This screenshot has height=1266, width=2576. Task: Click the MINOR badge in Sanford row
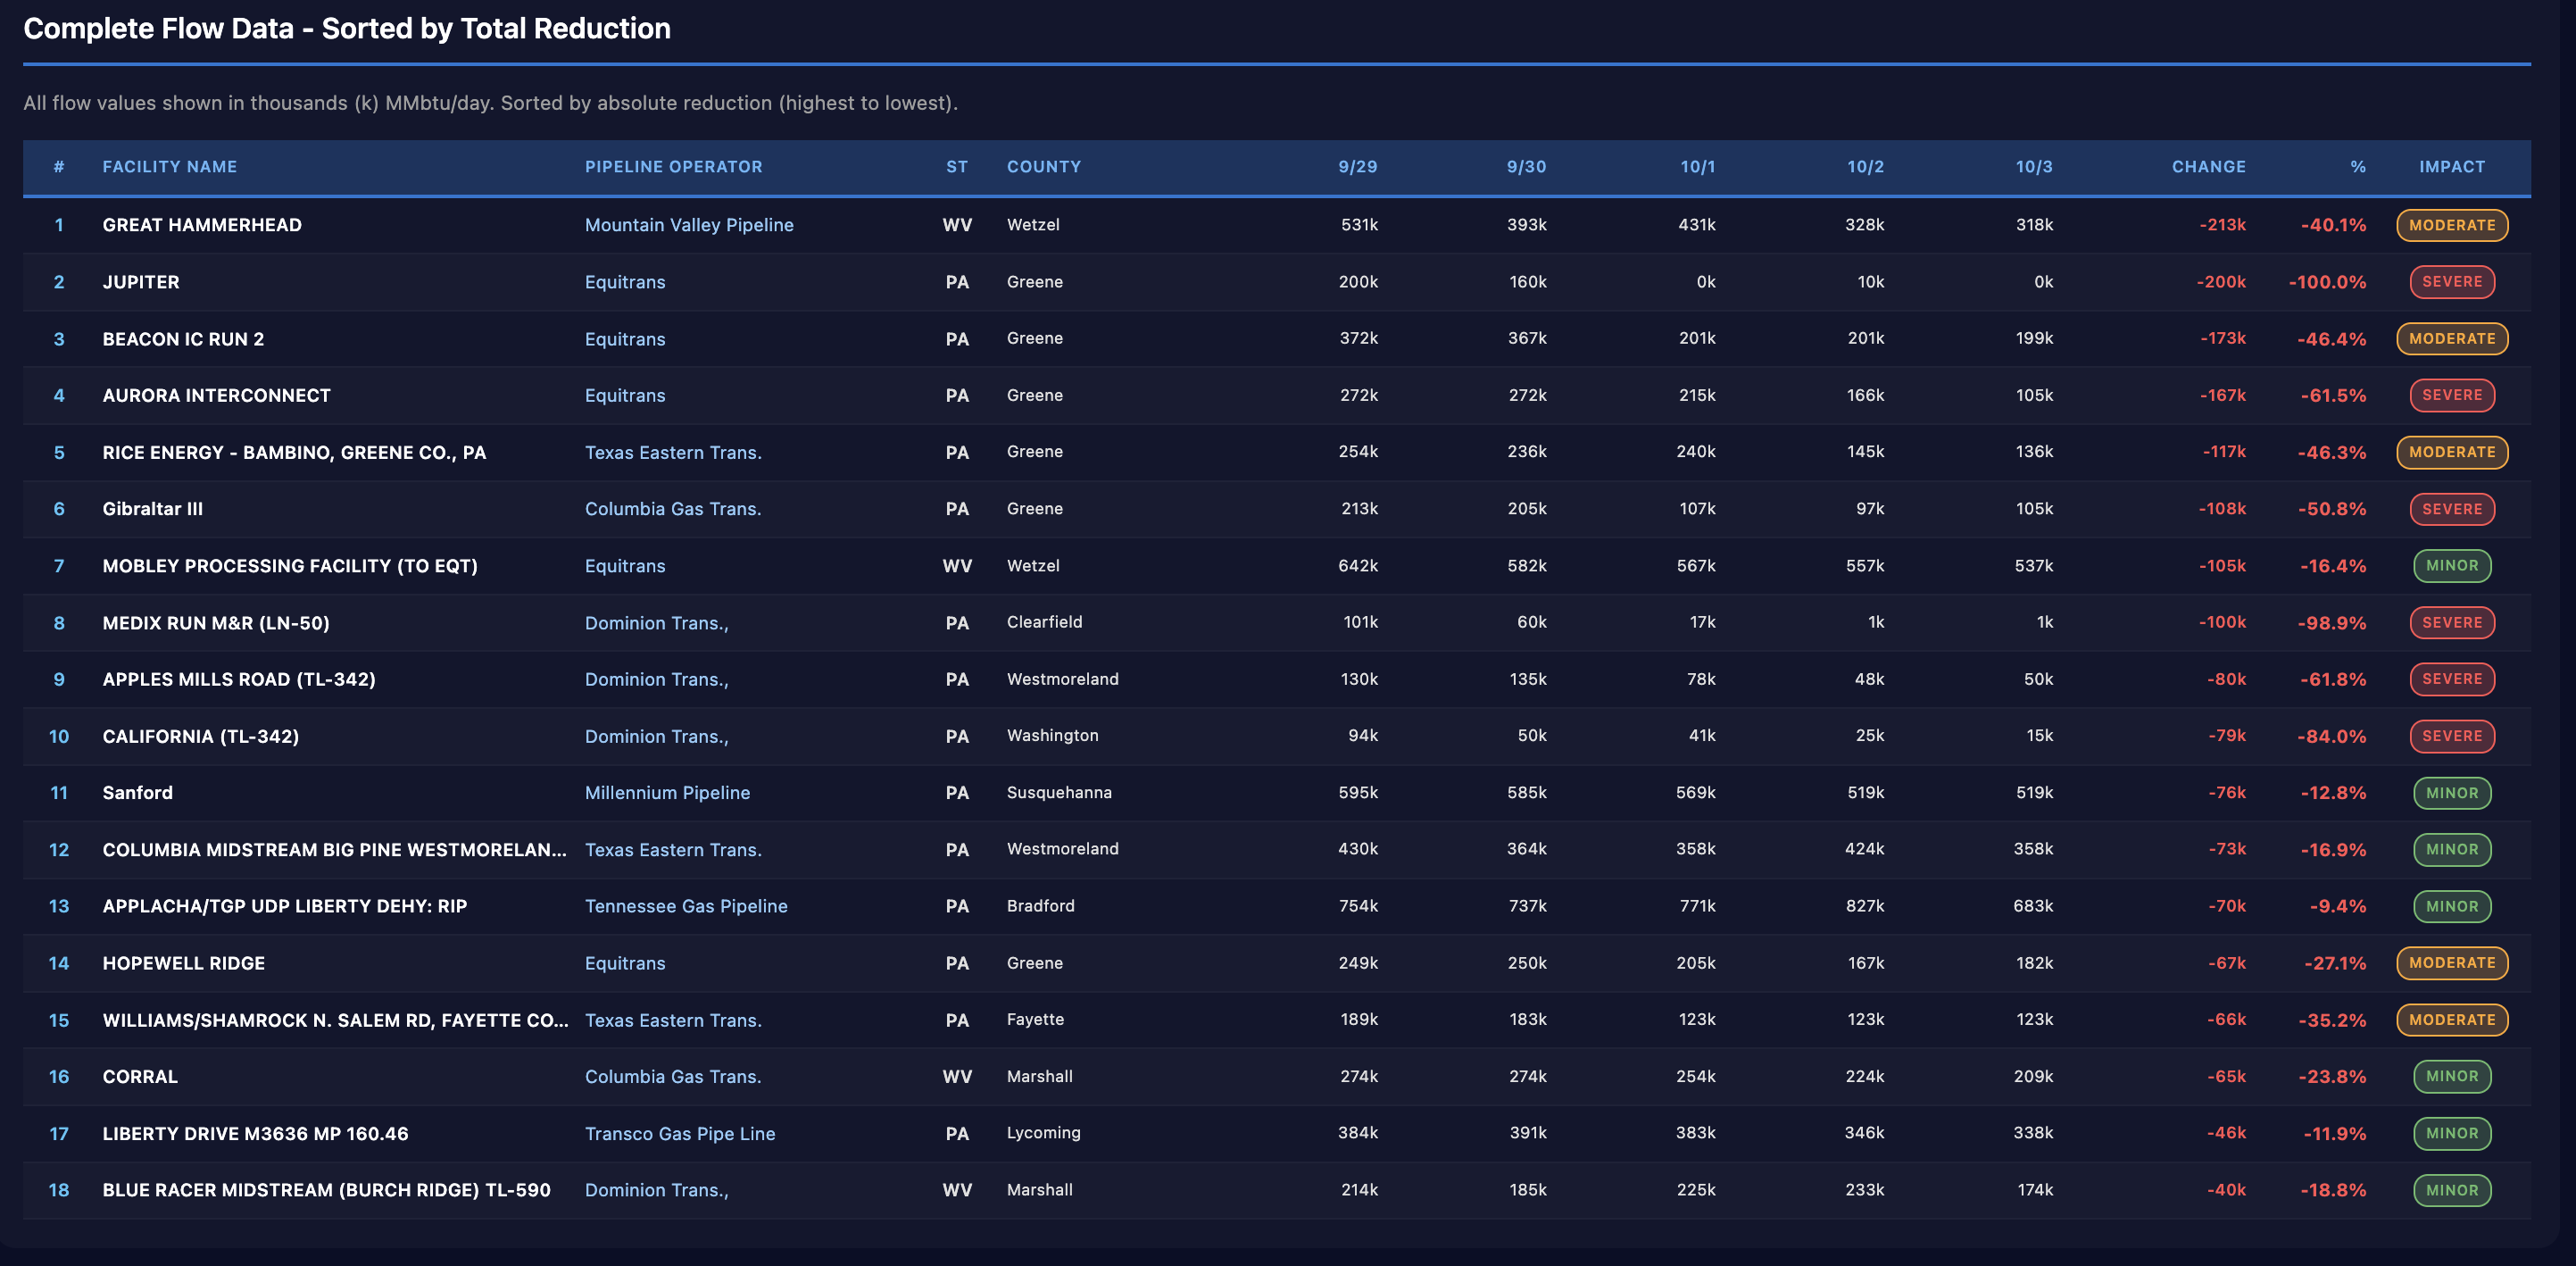click(x=2451, y=793)
